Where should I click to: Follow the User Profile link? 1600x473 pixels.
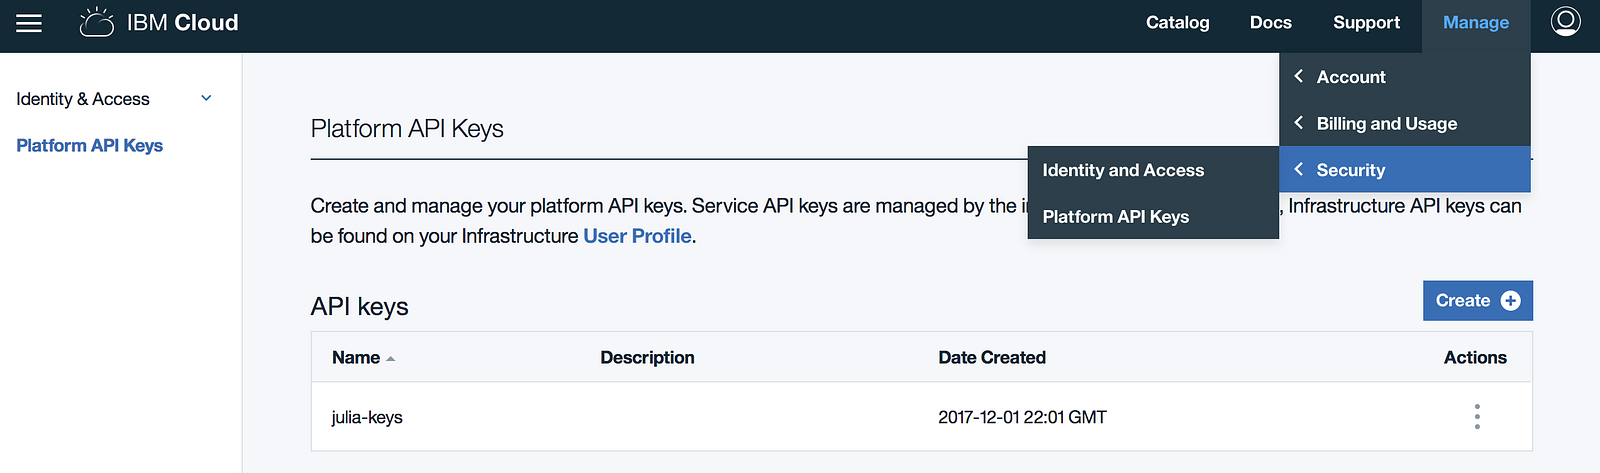coord(637,236)
